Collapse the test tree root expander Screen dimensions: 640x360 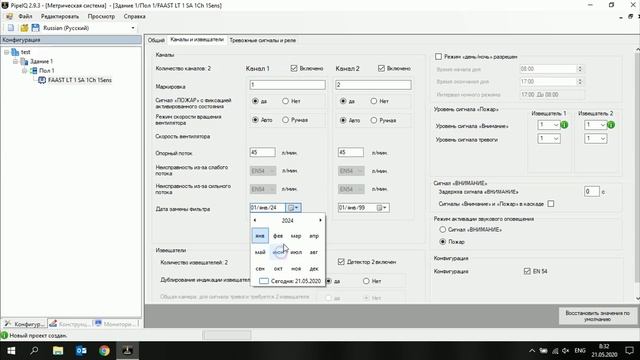[x=7, y=52]
